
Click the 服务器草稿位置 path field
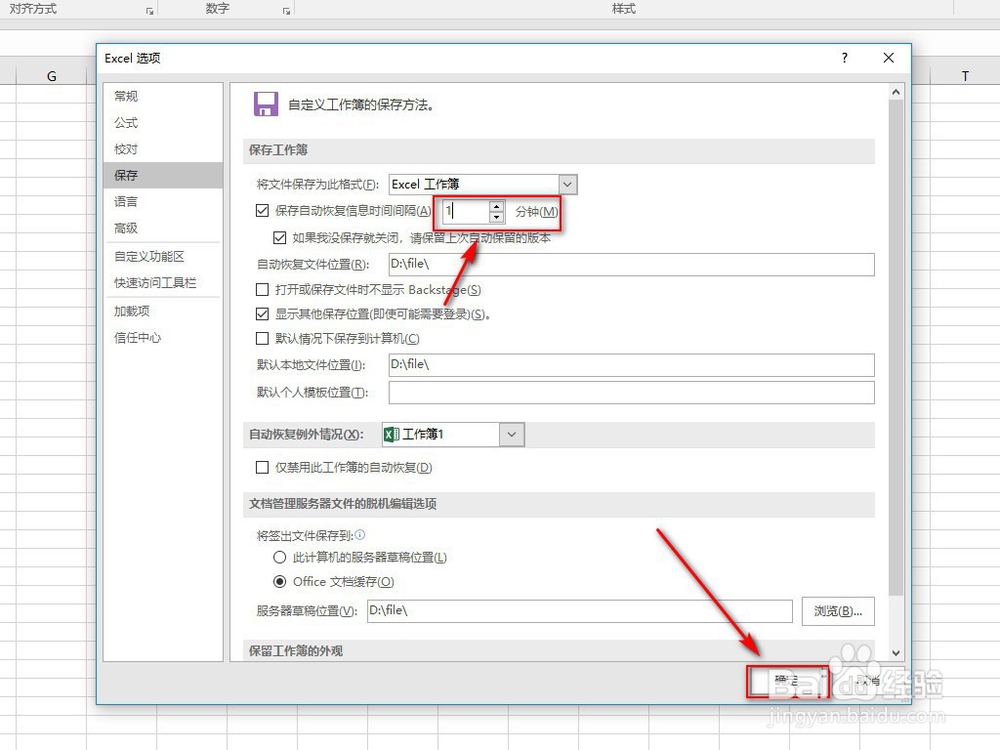580,611
